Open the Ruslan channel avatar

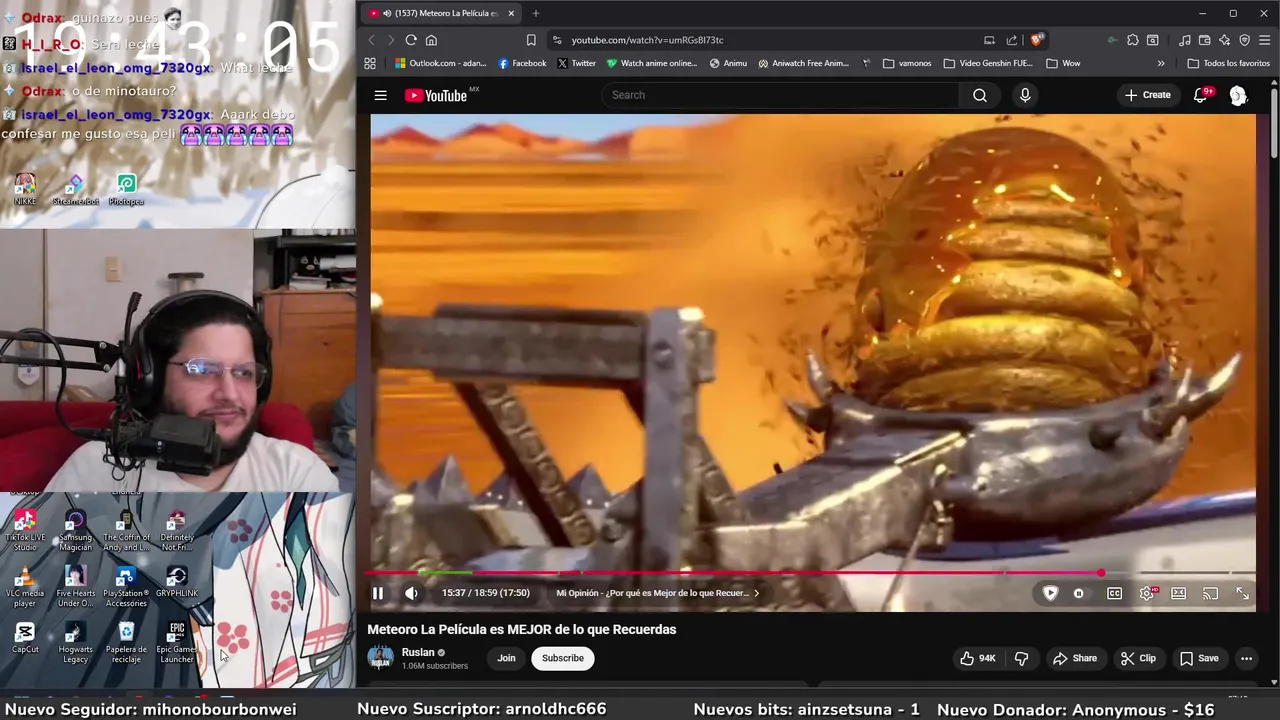tap(380, 658)
